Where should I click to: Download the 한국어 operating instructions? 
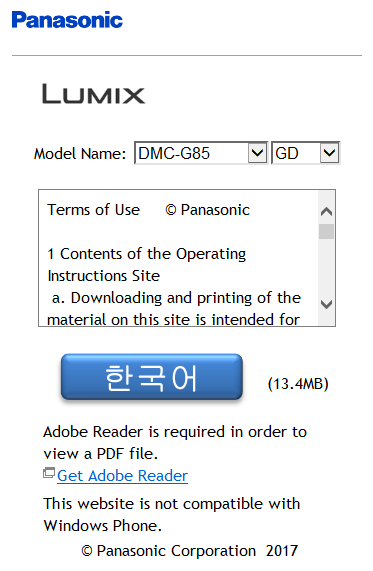(152, 377)
